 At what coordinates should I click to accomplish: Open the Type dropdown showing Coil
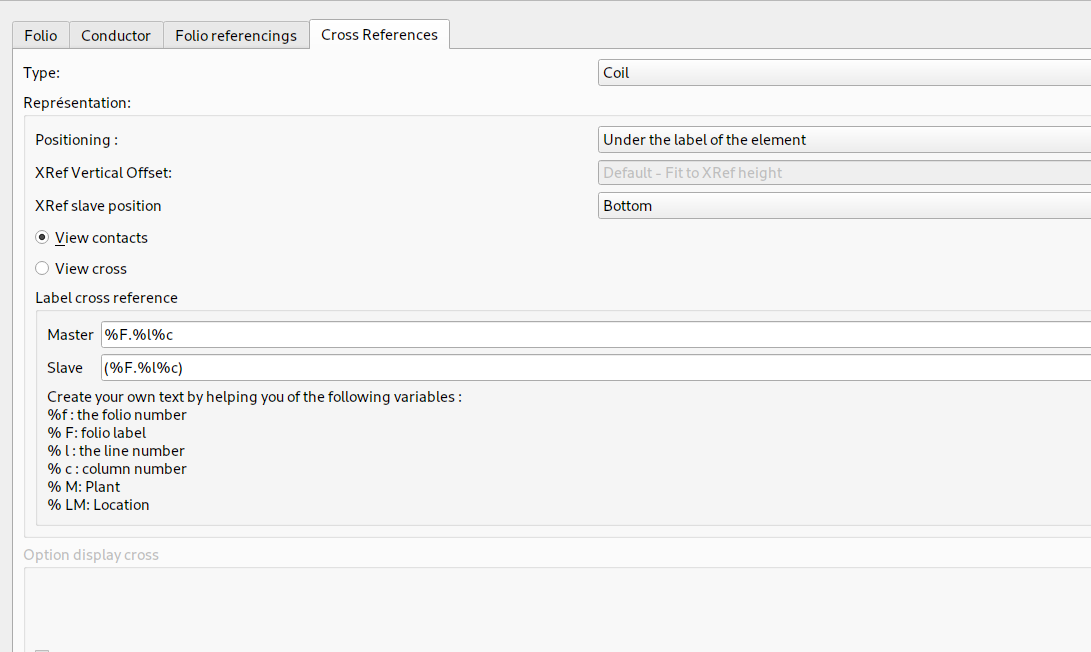pyautogui.click(x=843, y=73)
